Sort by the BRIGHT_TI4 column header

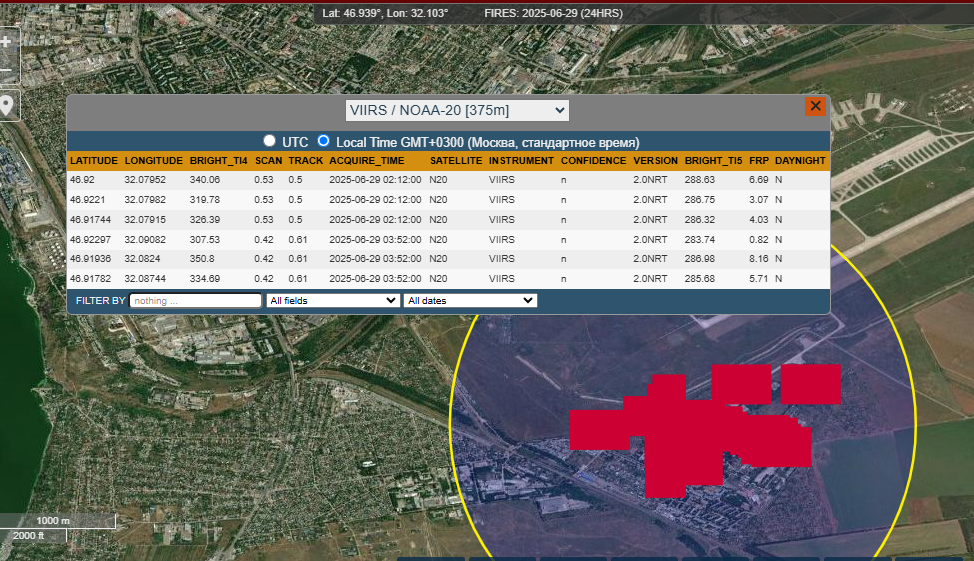[219, 160]
